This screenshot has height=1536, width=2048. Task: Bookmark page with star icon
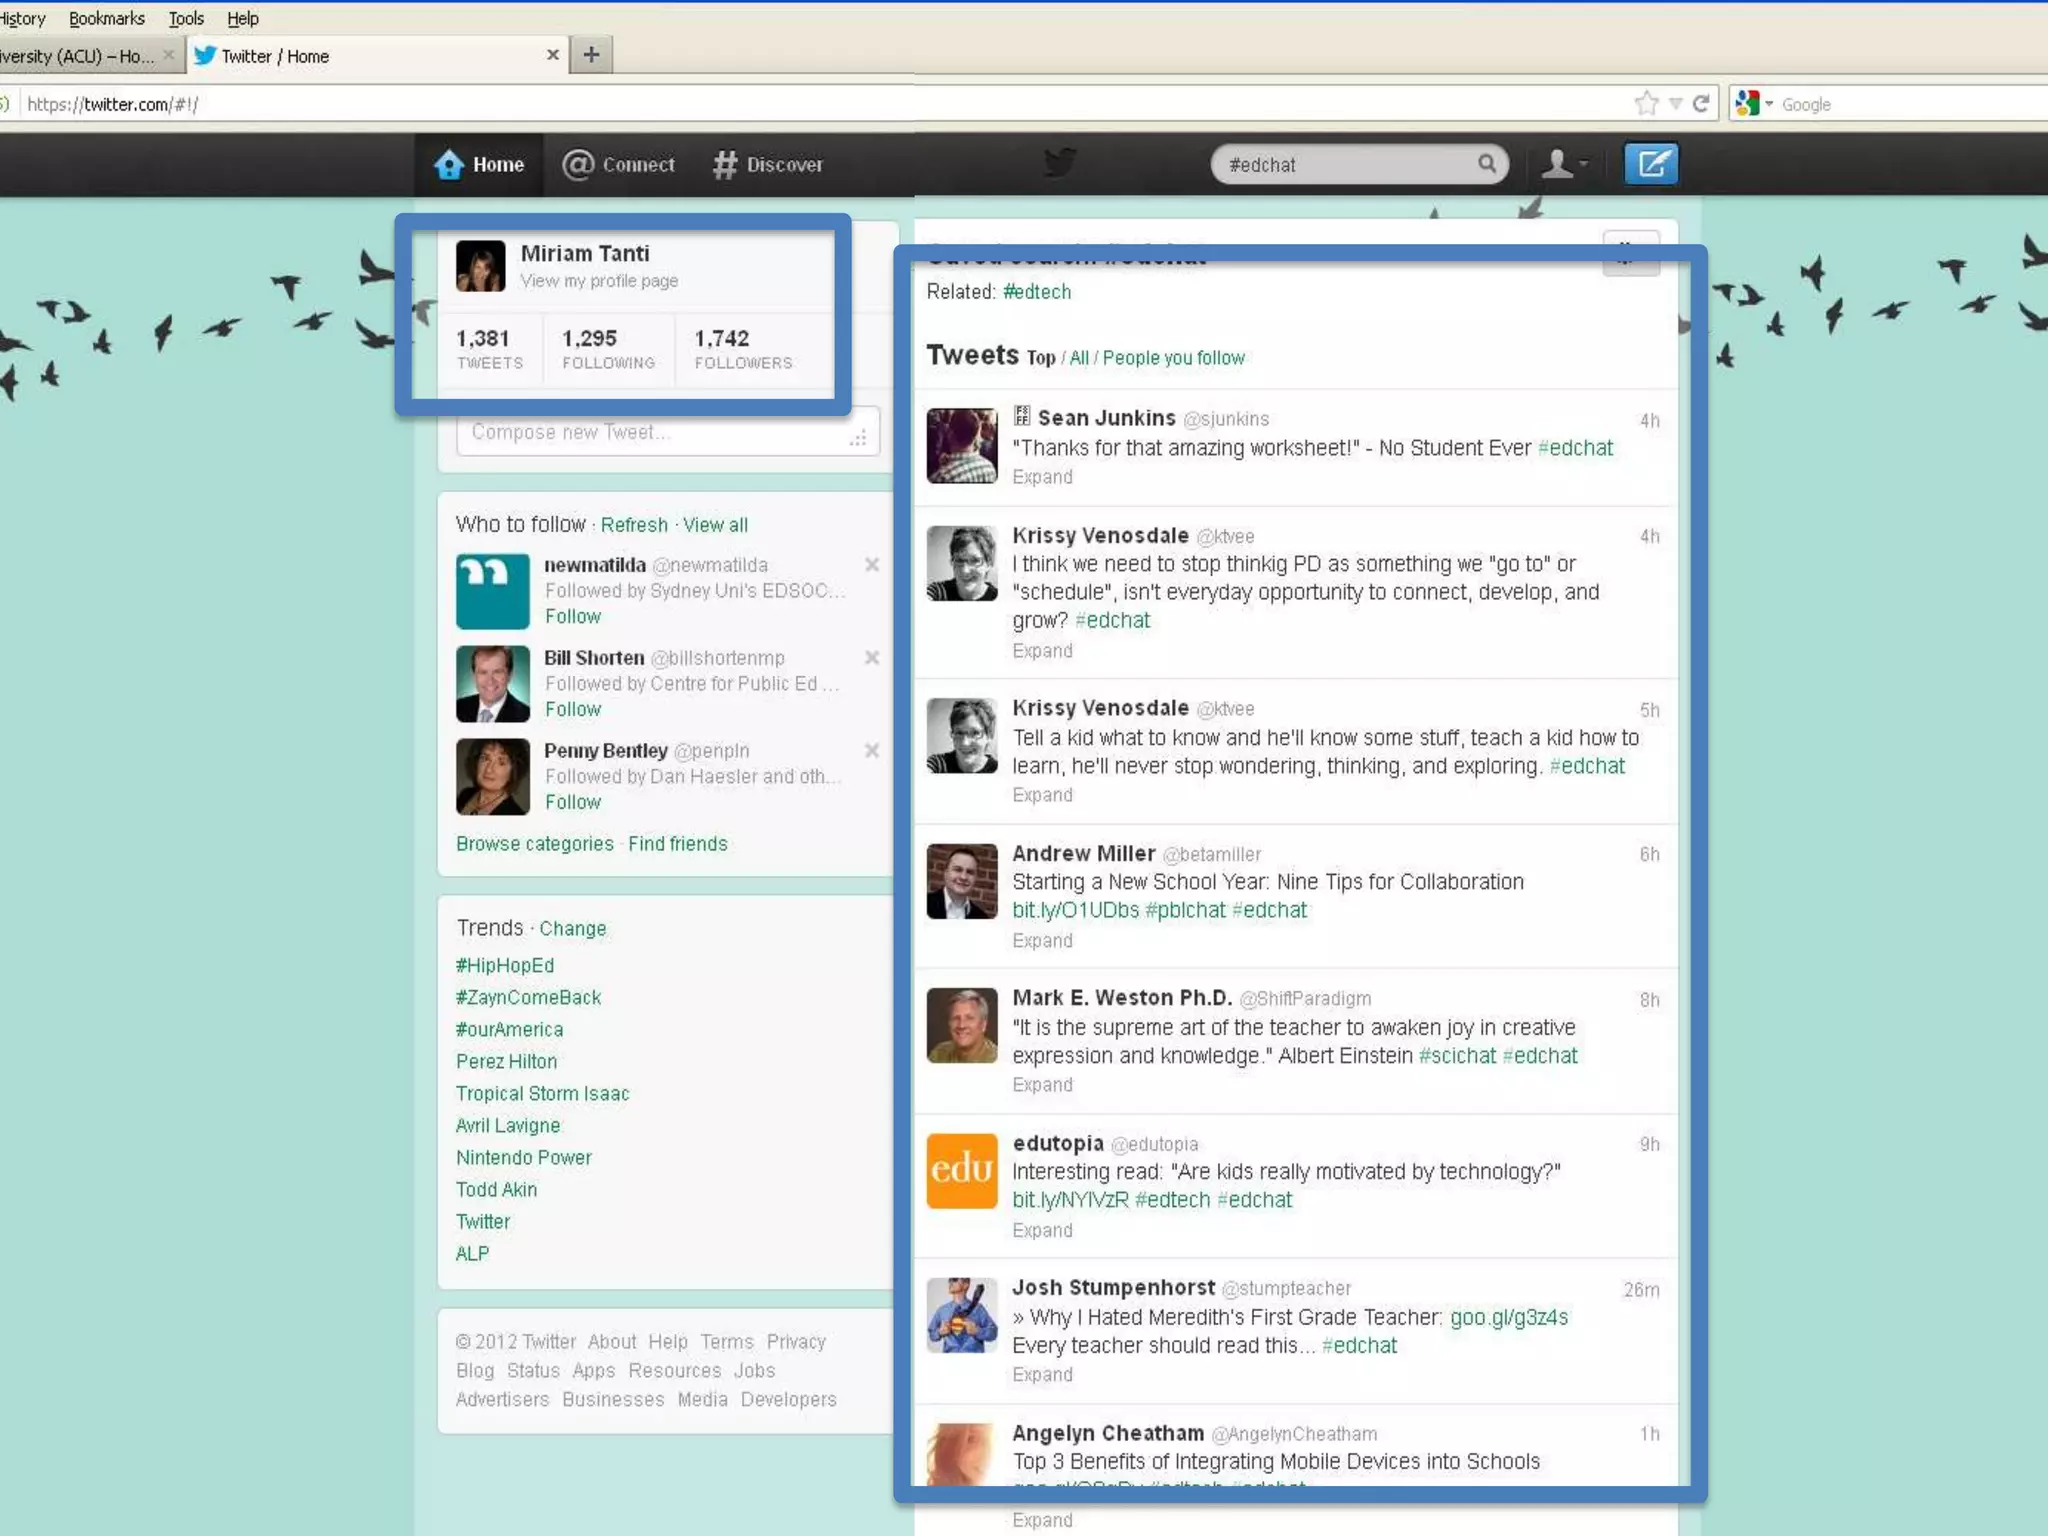click(1645, 103)
